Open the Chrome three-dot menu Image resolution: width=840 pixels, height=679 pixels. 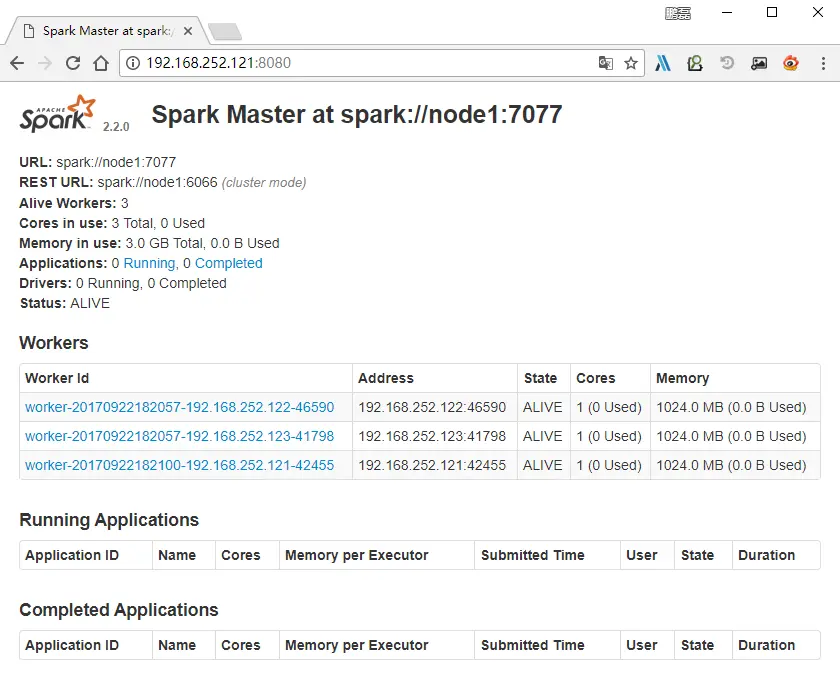(x=823, y=63)
